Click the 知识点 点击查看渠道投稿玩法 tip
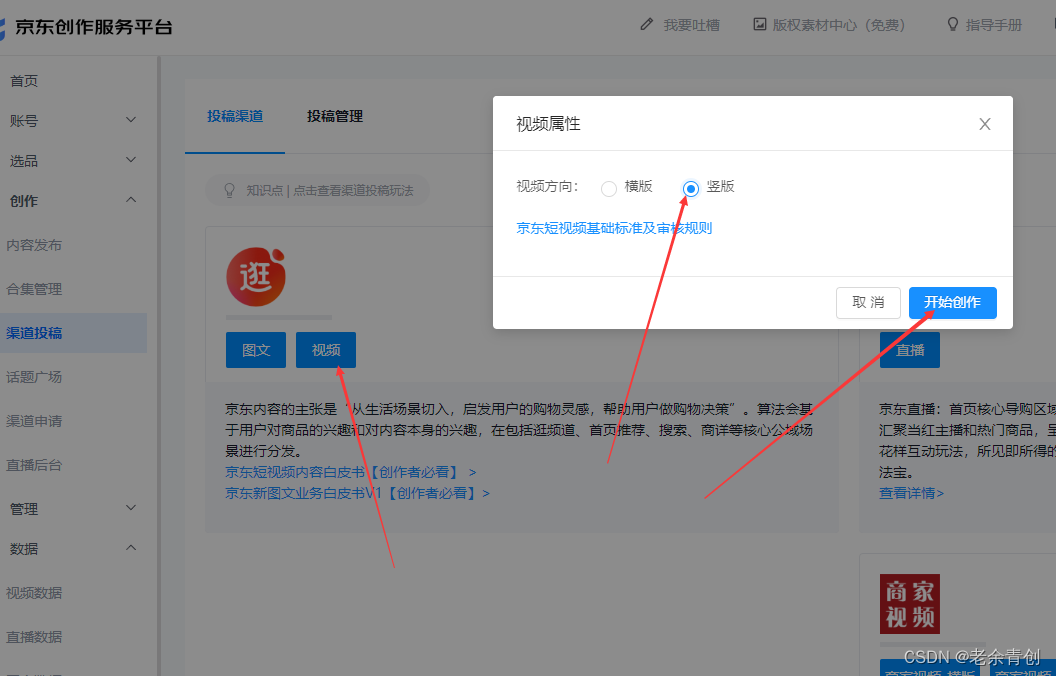The height and width of the screenshot is (676, 1056). (x=317, y=191)
